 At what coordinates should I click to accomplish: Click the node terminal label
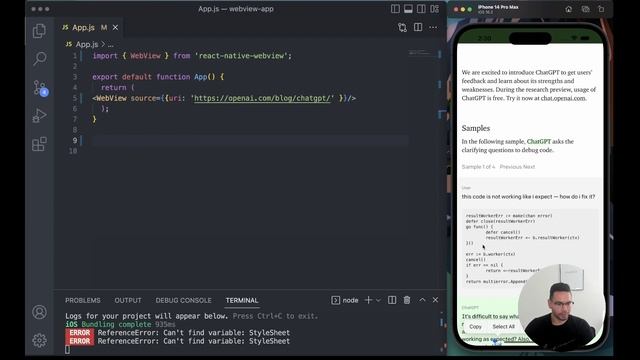pyautogui.click(x=350, y=300)
